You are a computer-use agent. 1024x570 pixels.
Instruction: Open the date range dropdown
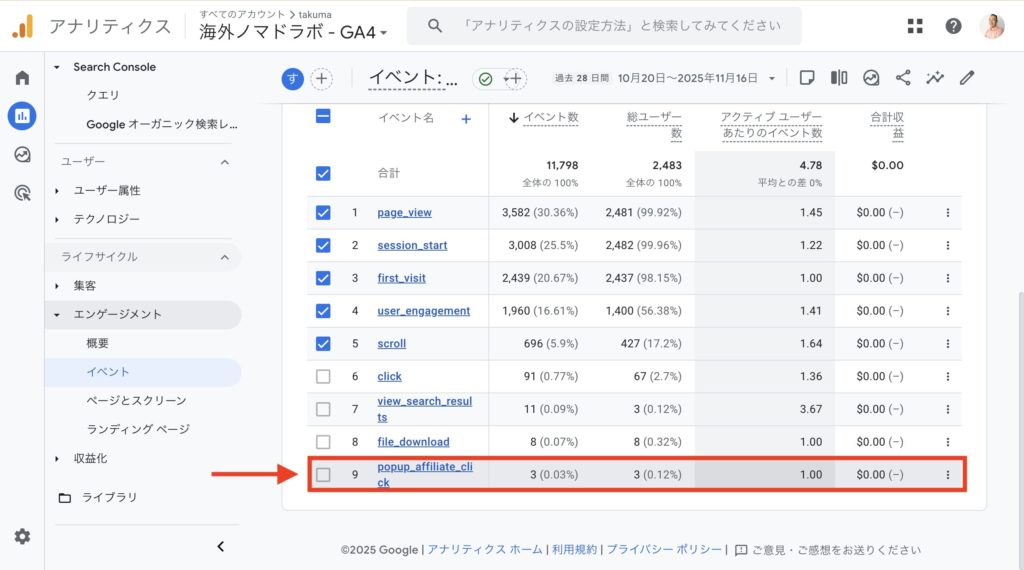(772, 78)
